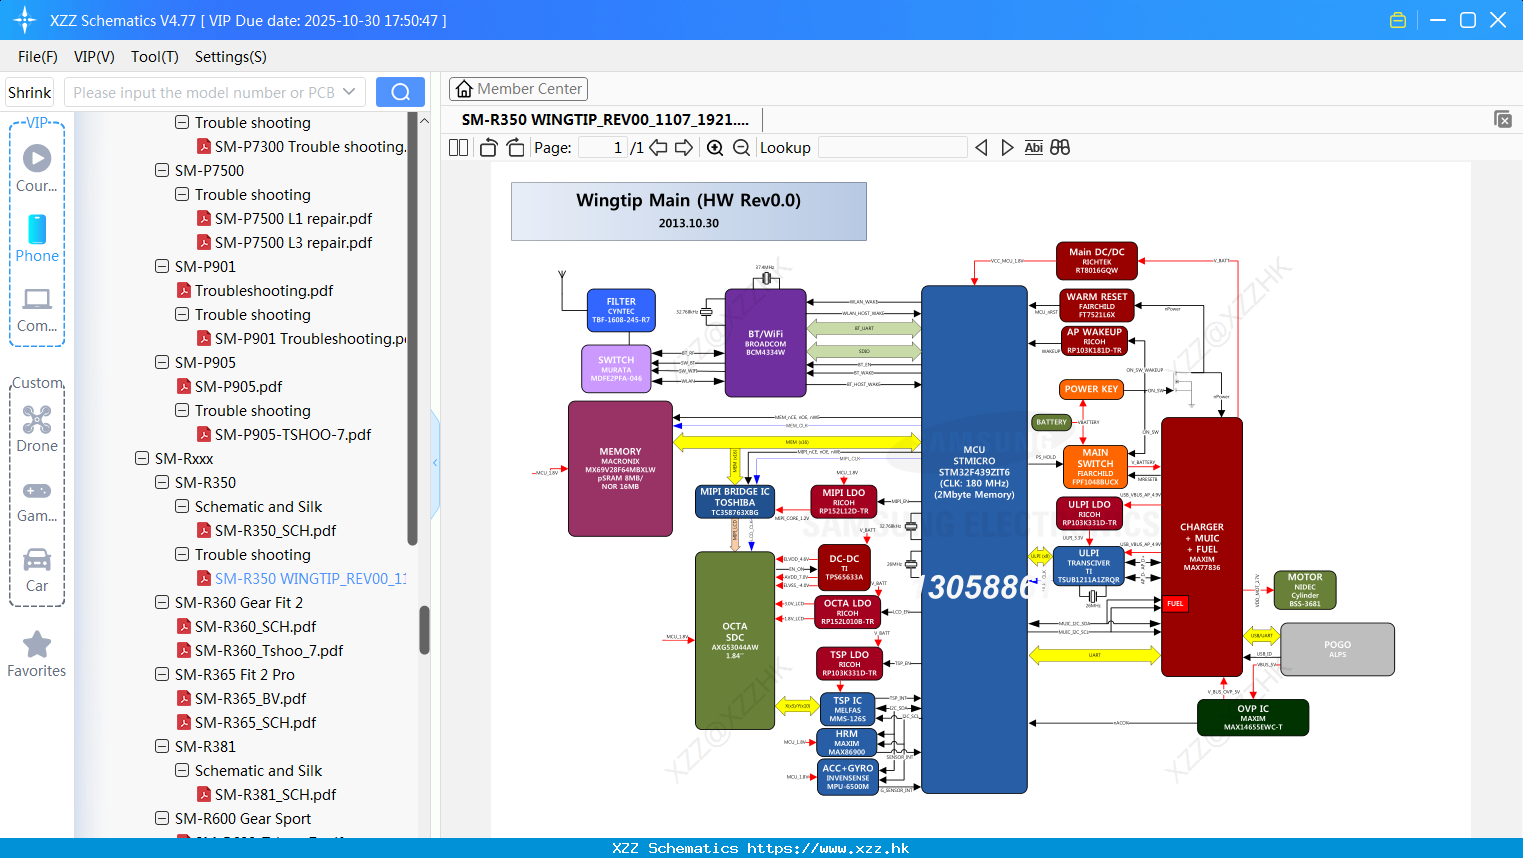Open the Tool(T) menu
This screenshot has width=1523, height=858.
[155, 57]
